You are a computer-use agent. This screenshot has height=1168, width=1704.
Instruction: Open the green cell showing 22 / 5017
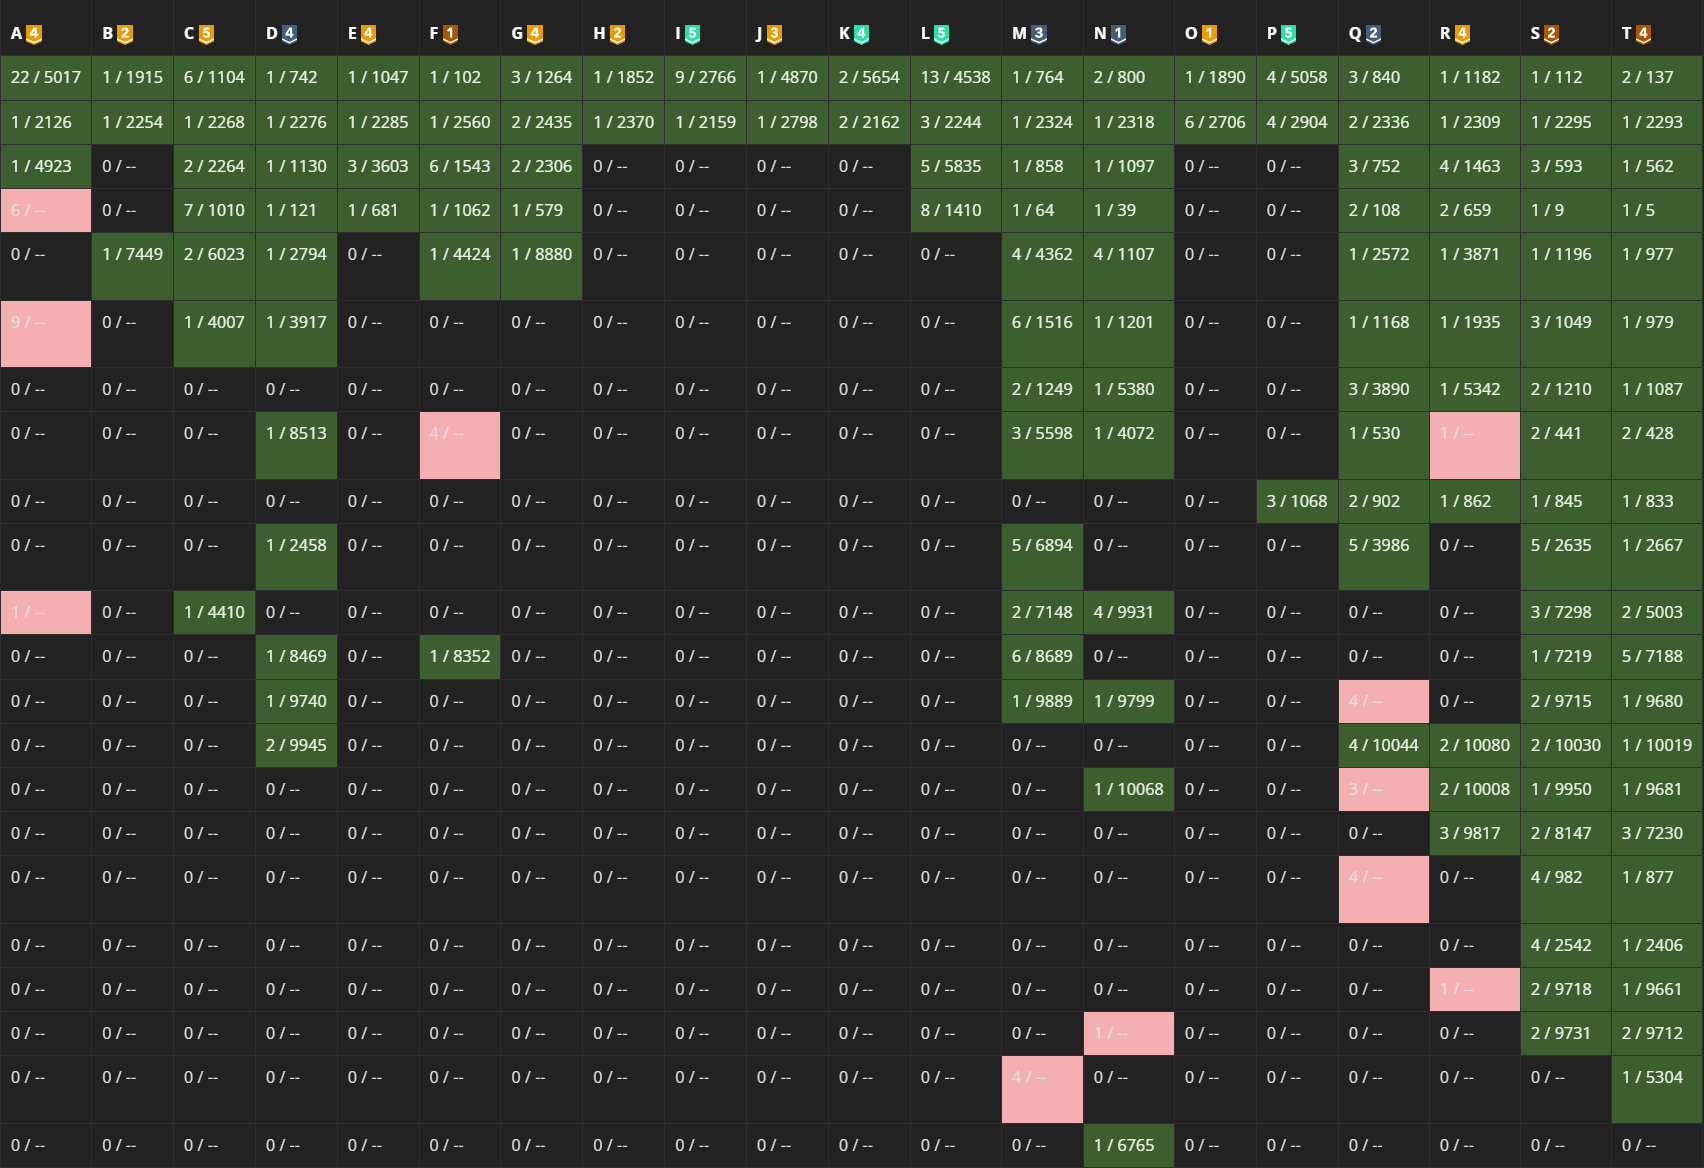pos(46,77)
